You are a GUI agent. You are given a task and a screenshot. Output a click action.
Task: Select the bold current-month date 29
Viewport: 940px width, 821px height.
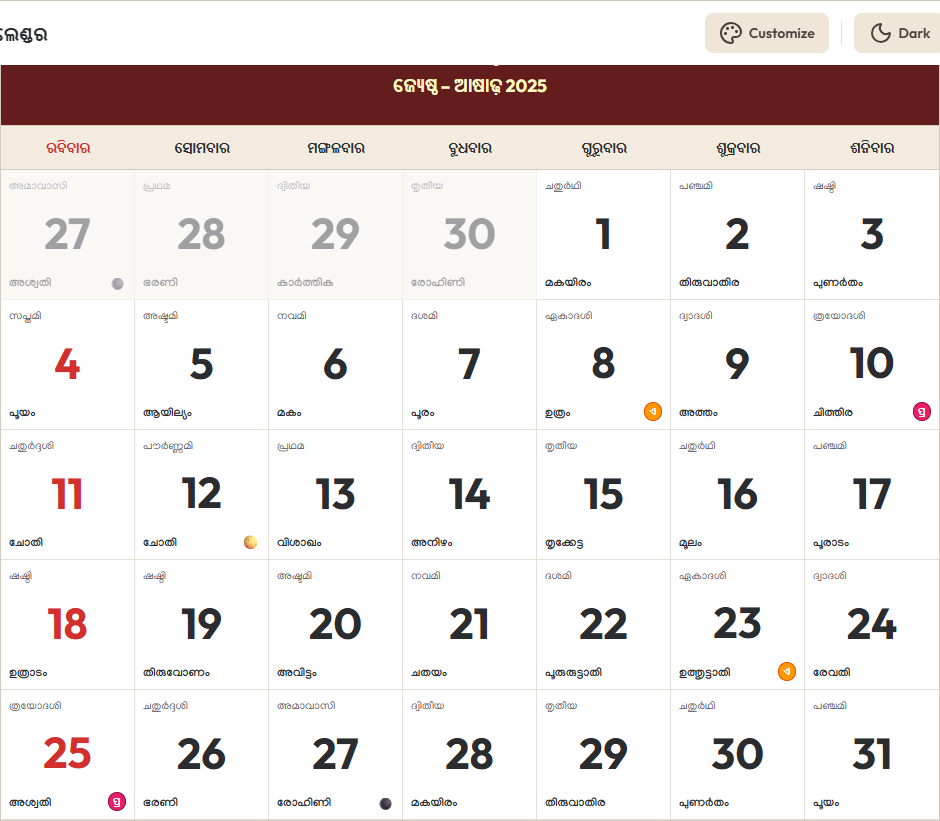click(603, 754)
